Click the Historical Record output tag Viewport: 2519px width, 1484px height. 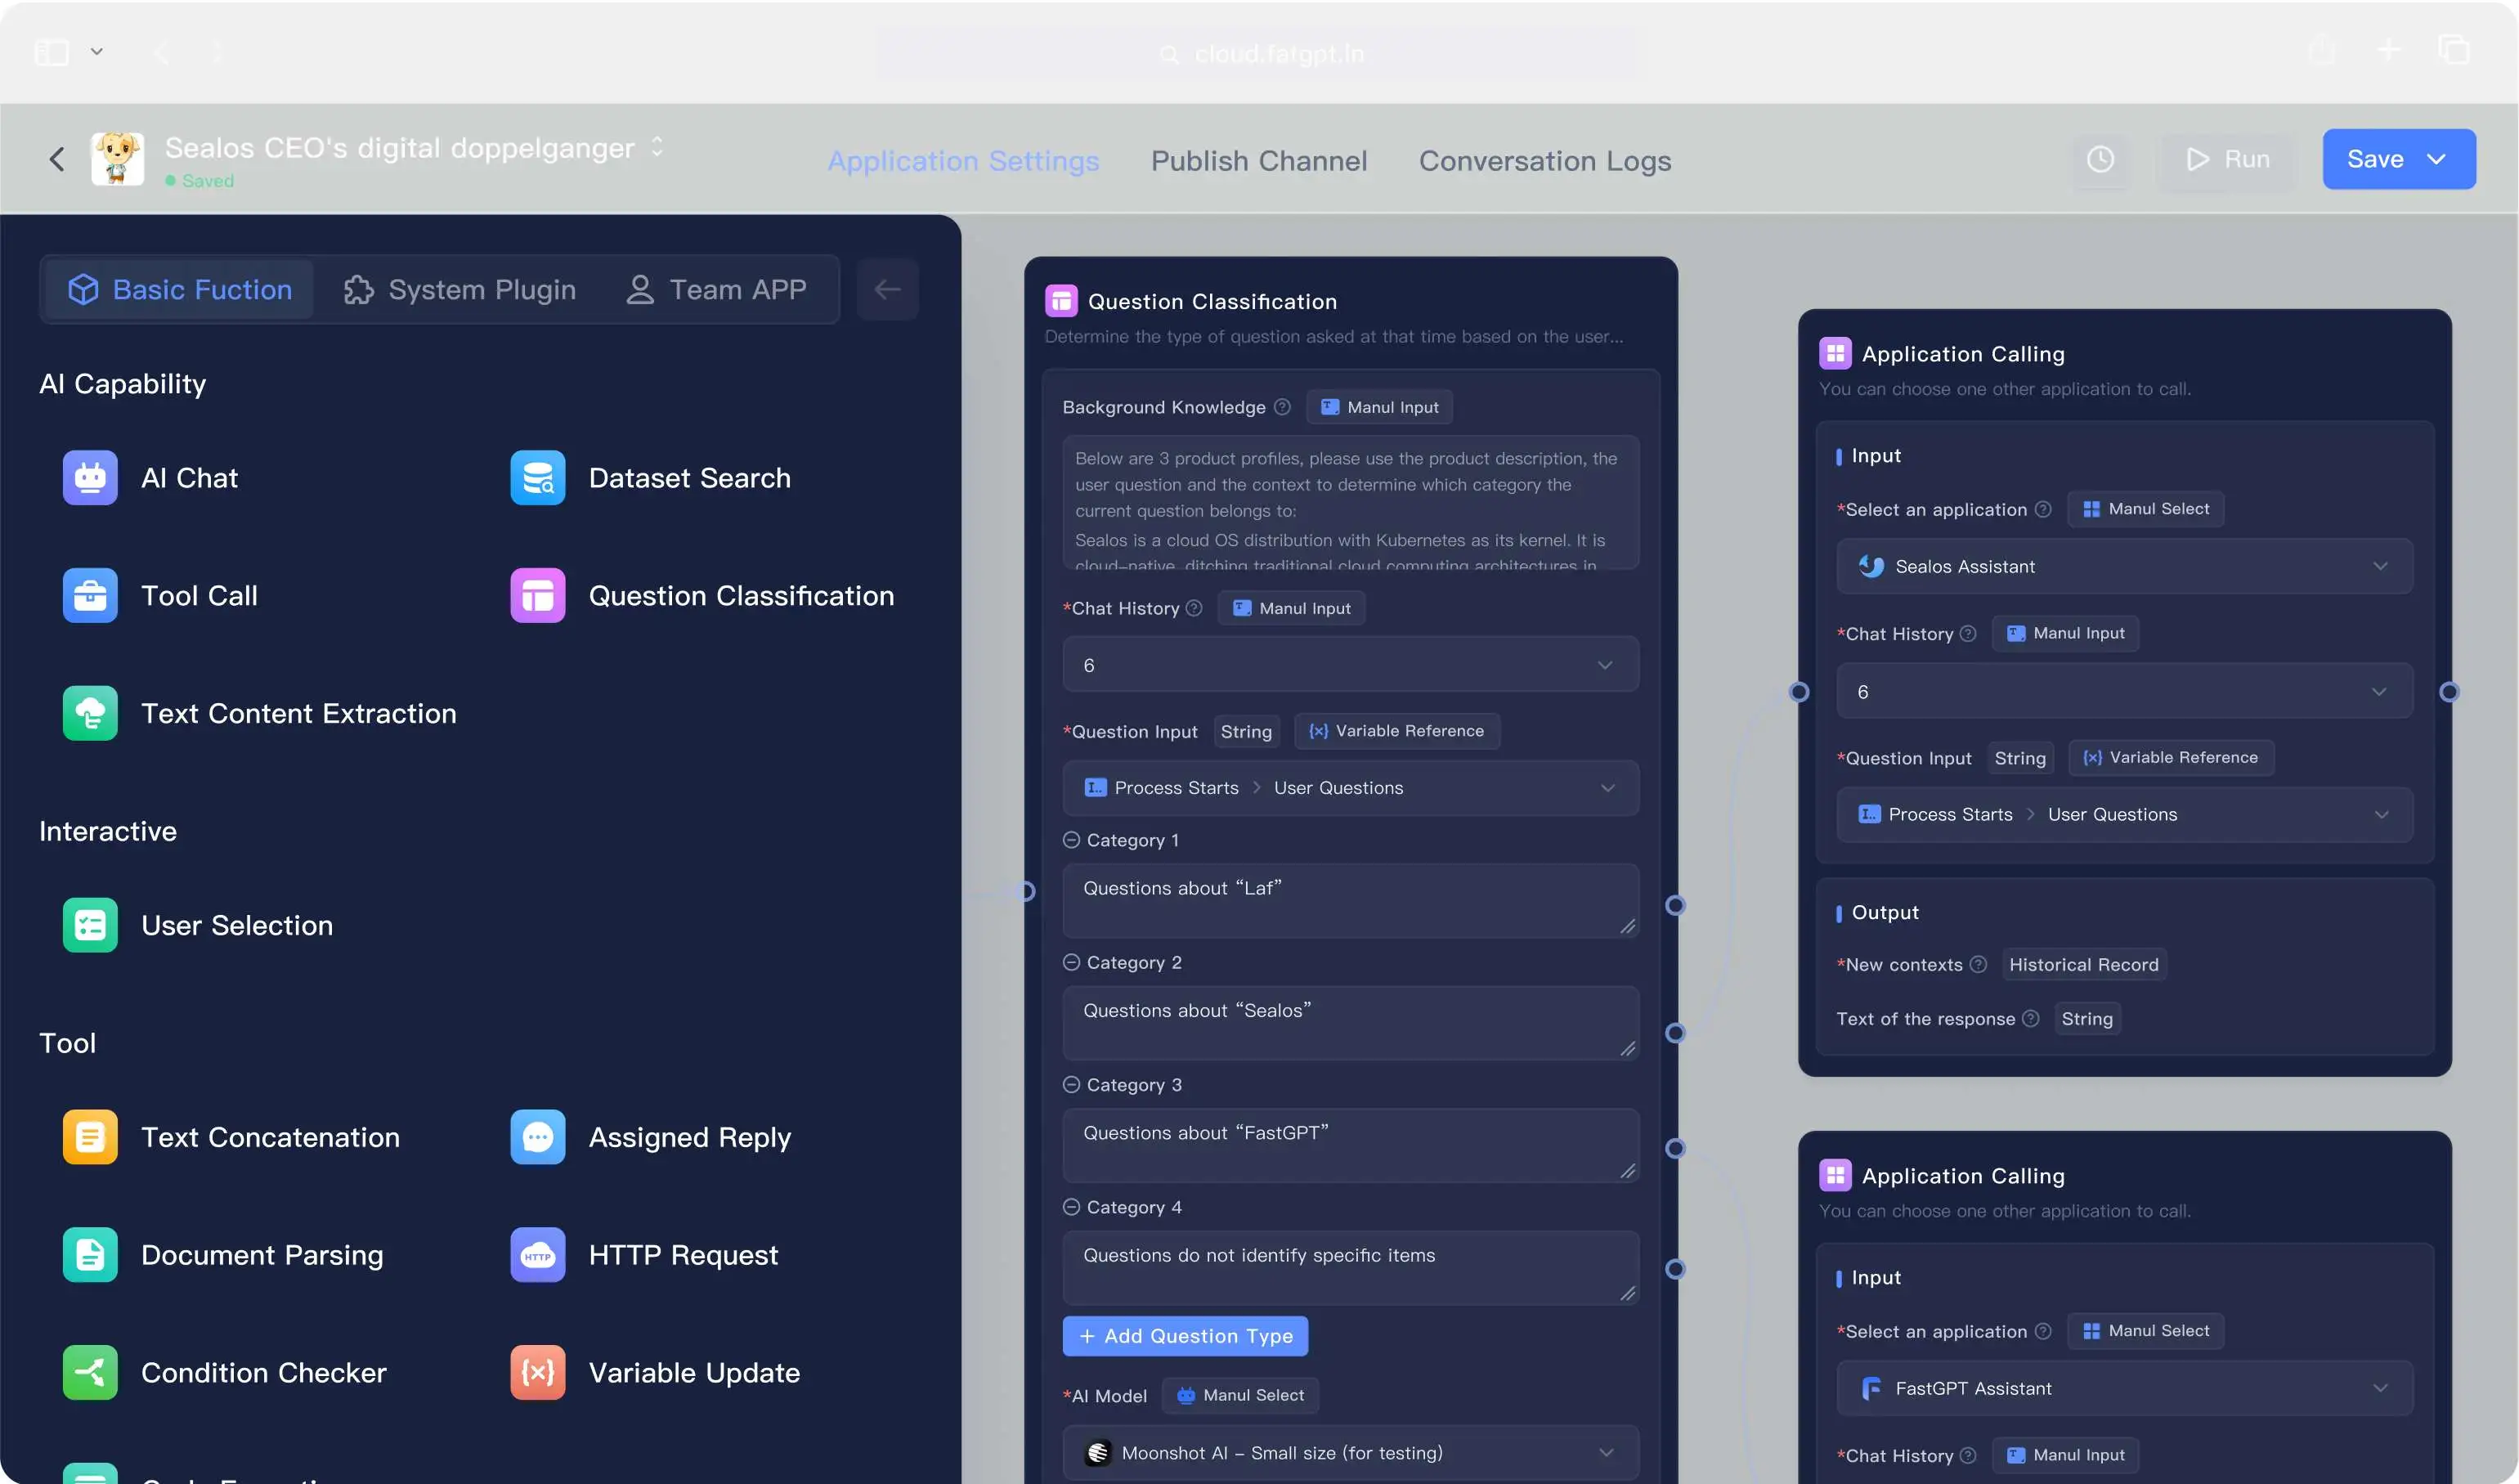tap(2084, 965)
